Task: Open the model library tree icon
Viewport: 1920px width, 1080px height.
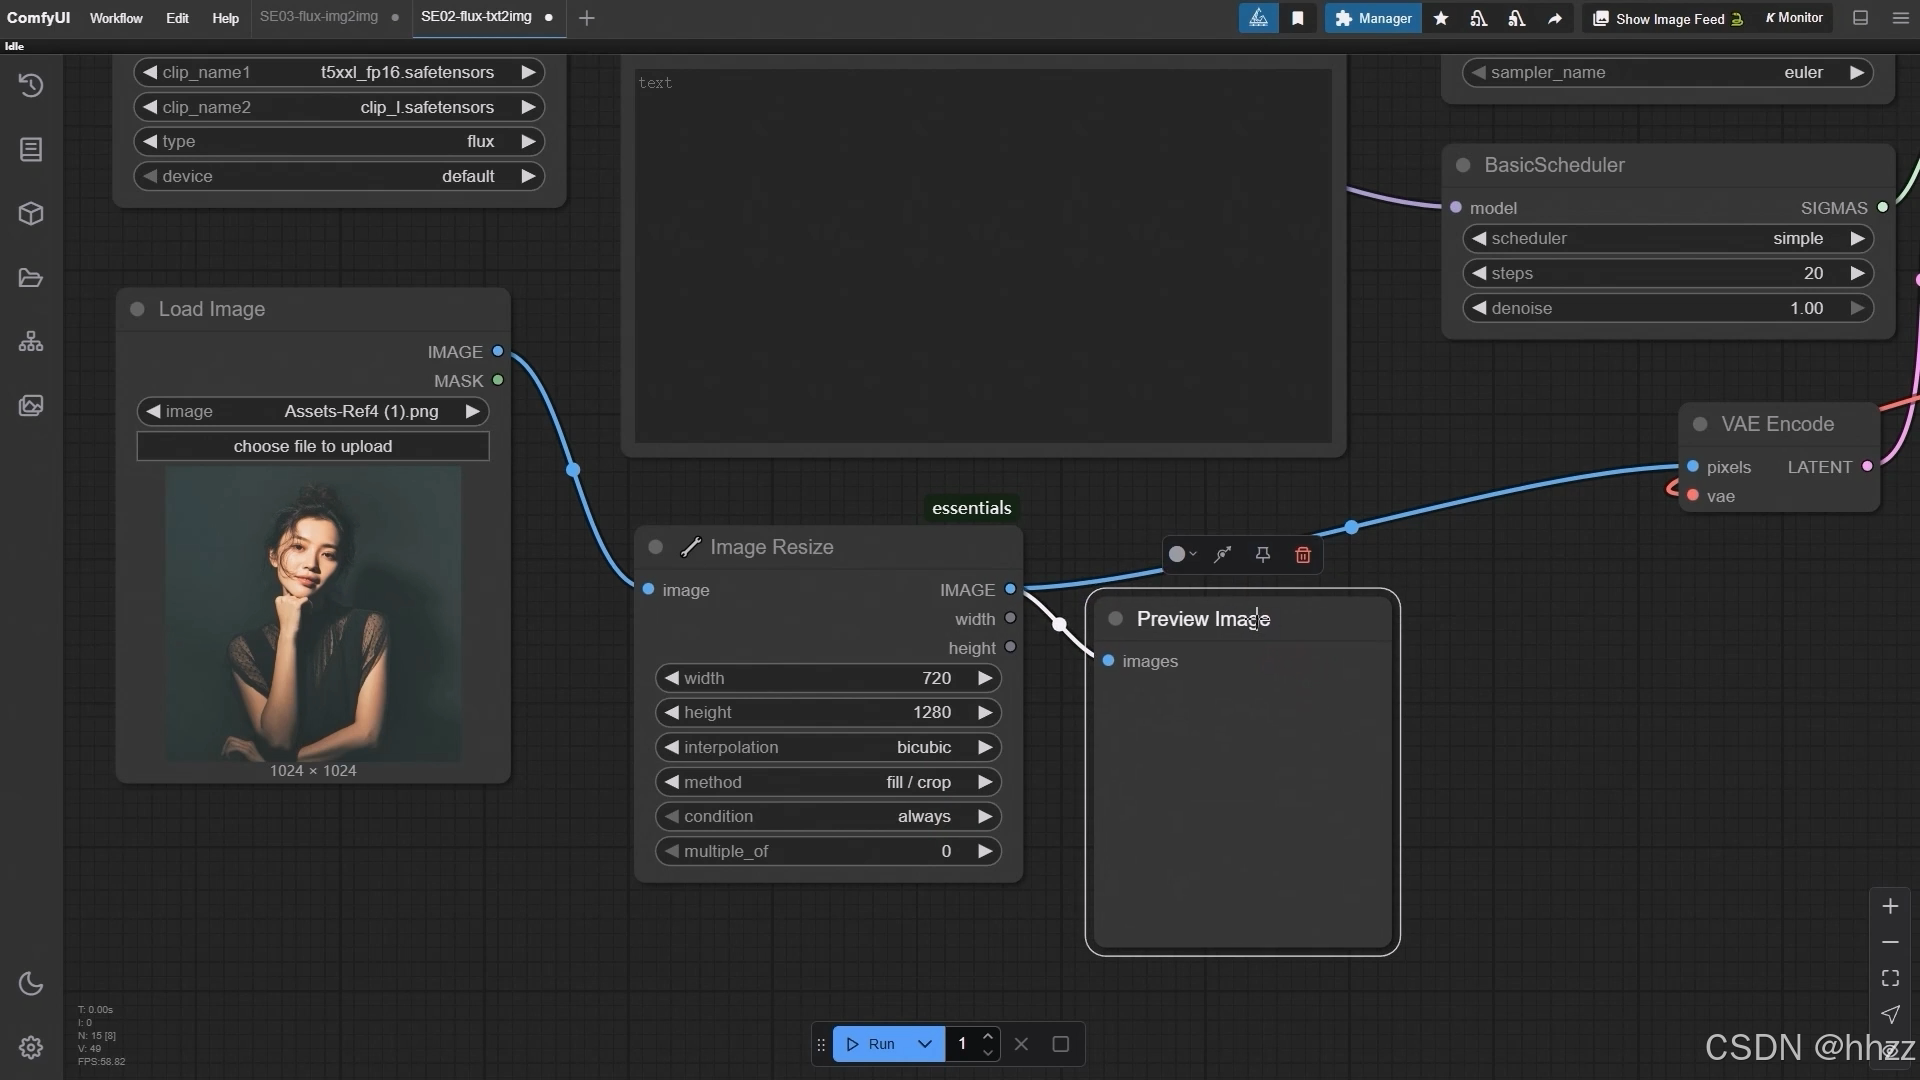Action: point(31,342)
